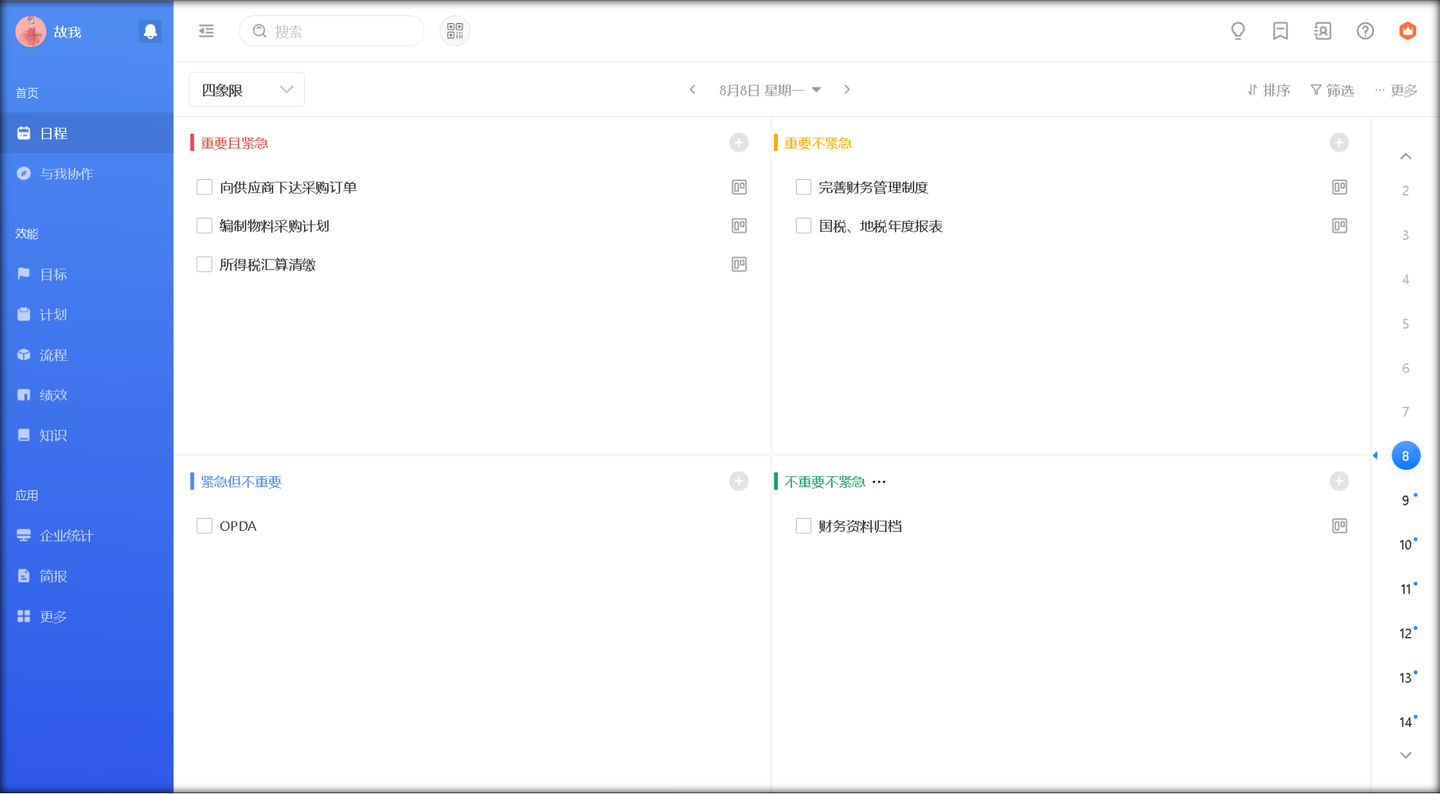Go to 目标 in the sidebar
1440x794 pixels.
(x=53, y=274)
